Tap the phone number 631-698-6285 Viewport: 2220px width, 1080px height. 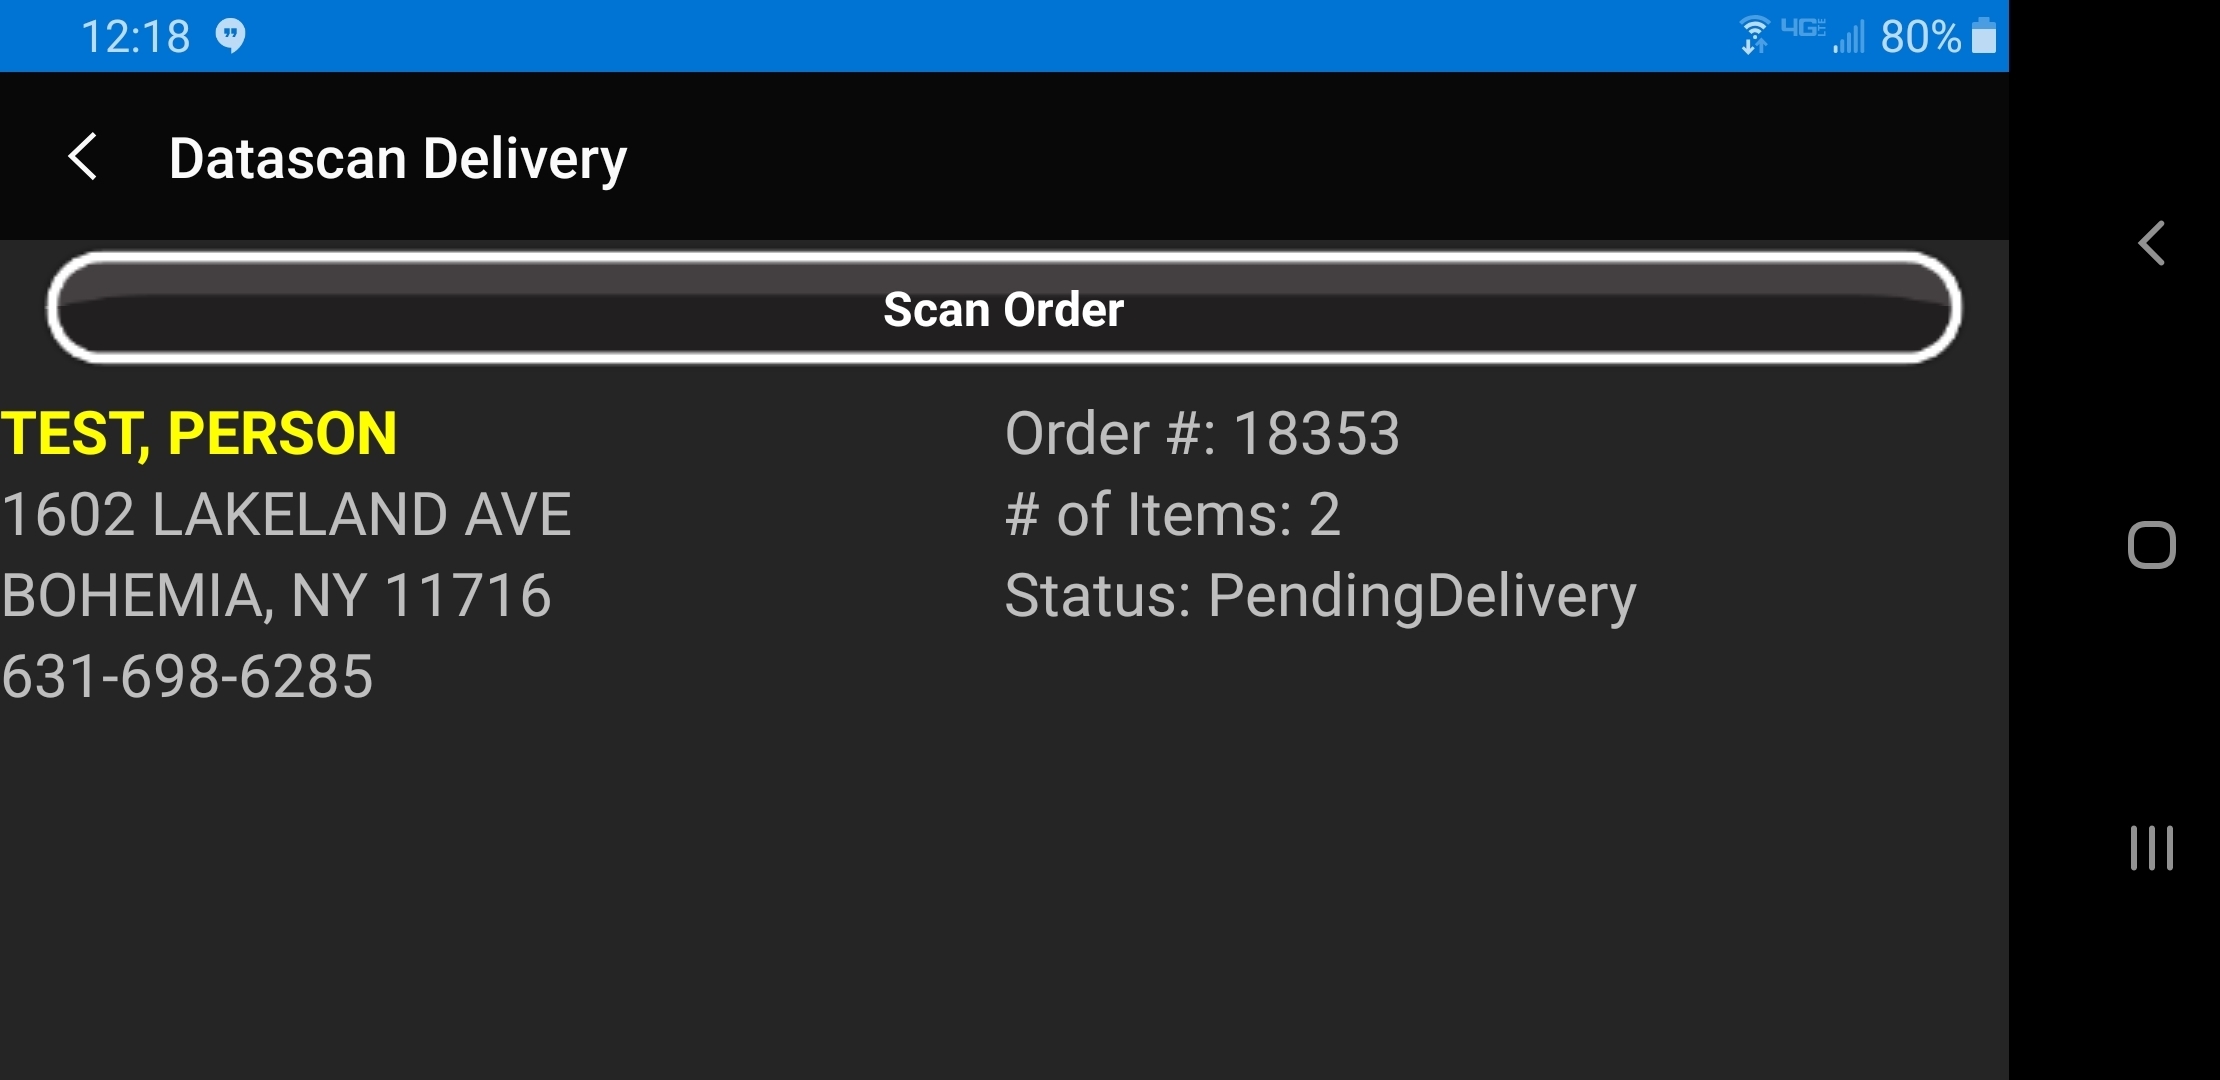click(187, 676)
